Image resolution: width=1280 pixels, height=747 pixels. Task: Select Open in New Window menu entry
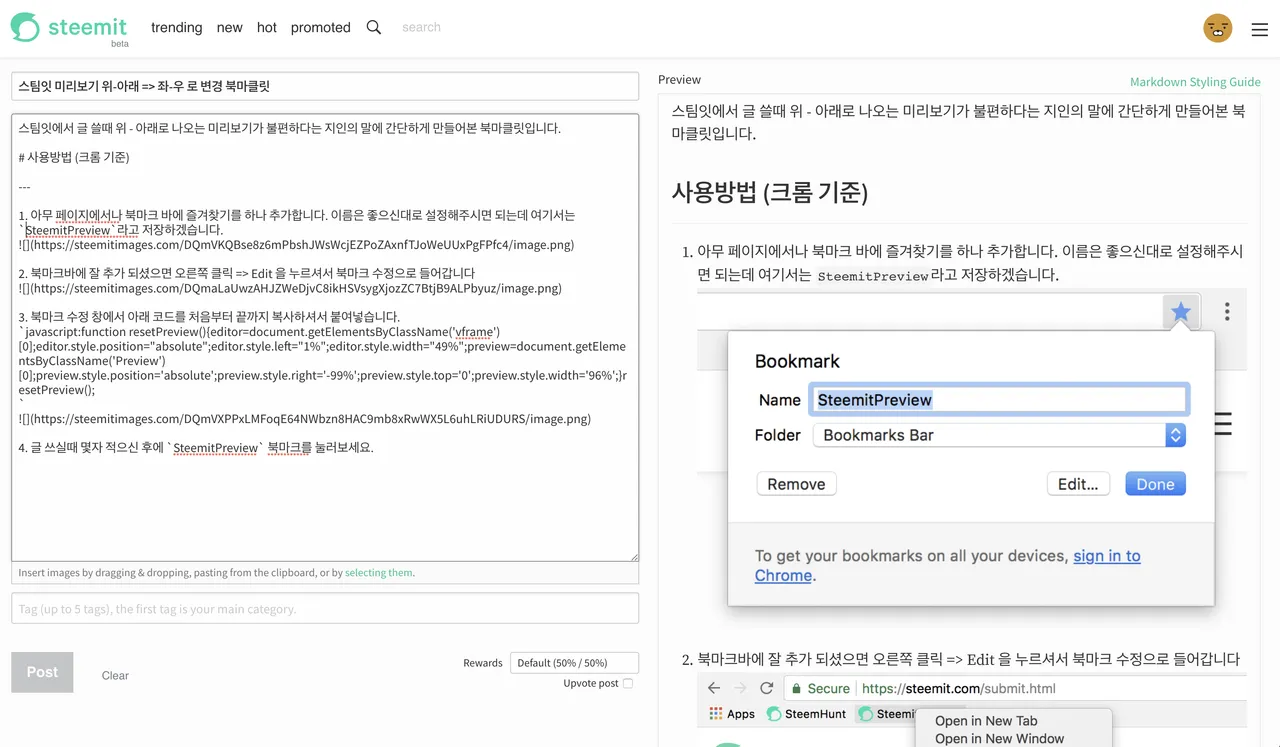click(999, 739)
